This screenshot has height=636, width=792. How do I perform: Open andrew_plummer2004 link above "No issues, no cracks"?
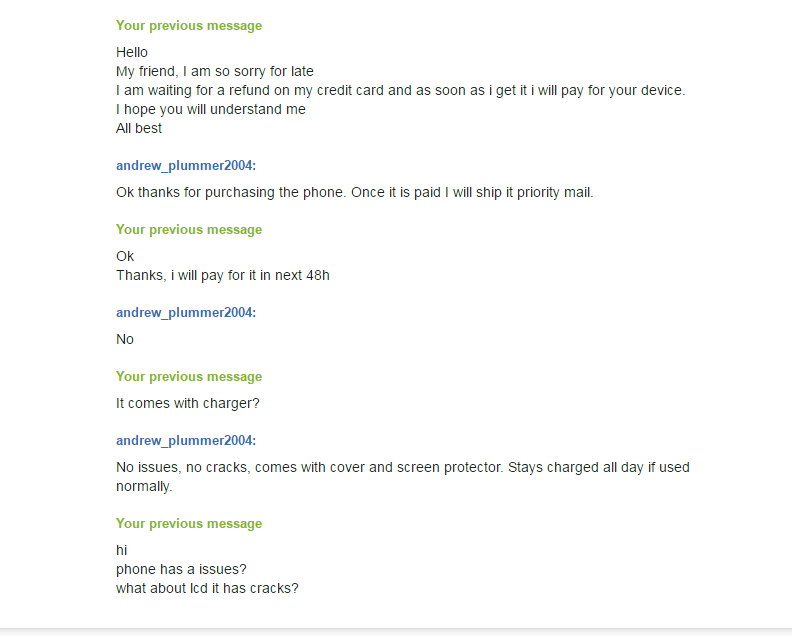tap(185, 440)
